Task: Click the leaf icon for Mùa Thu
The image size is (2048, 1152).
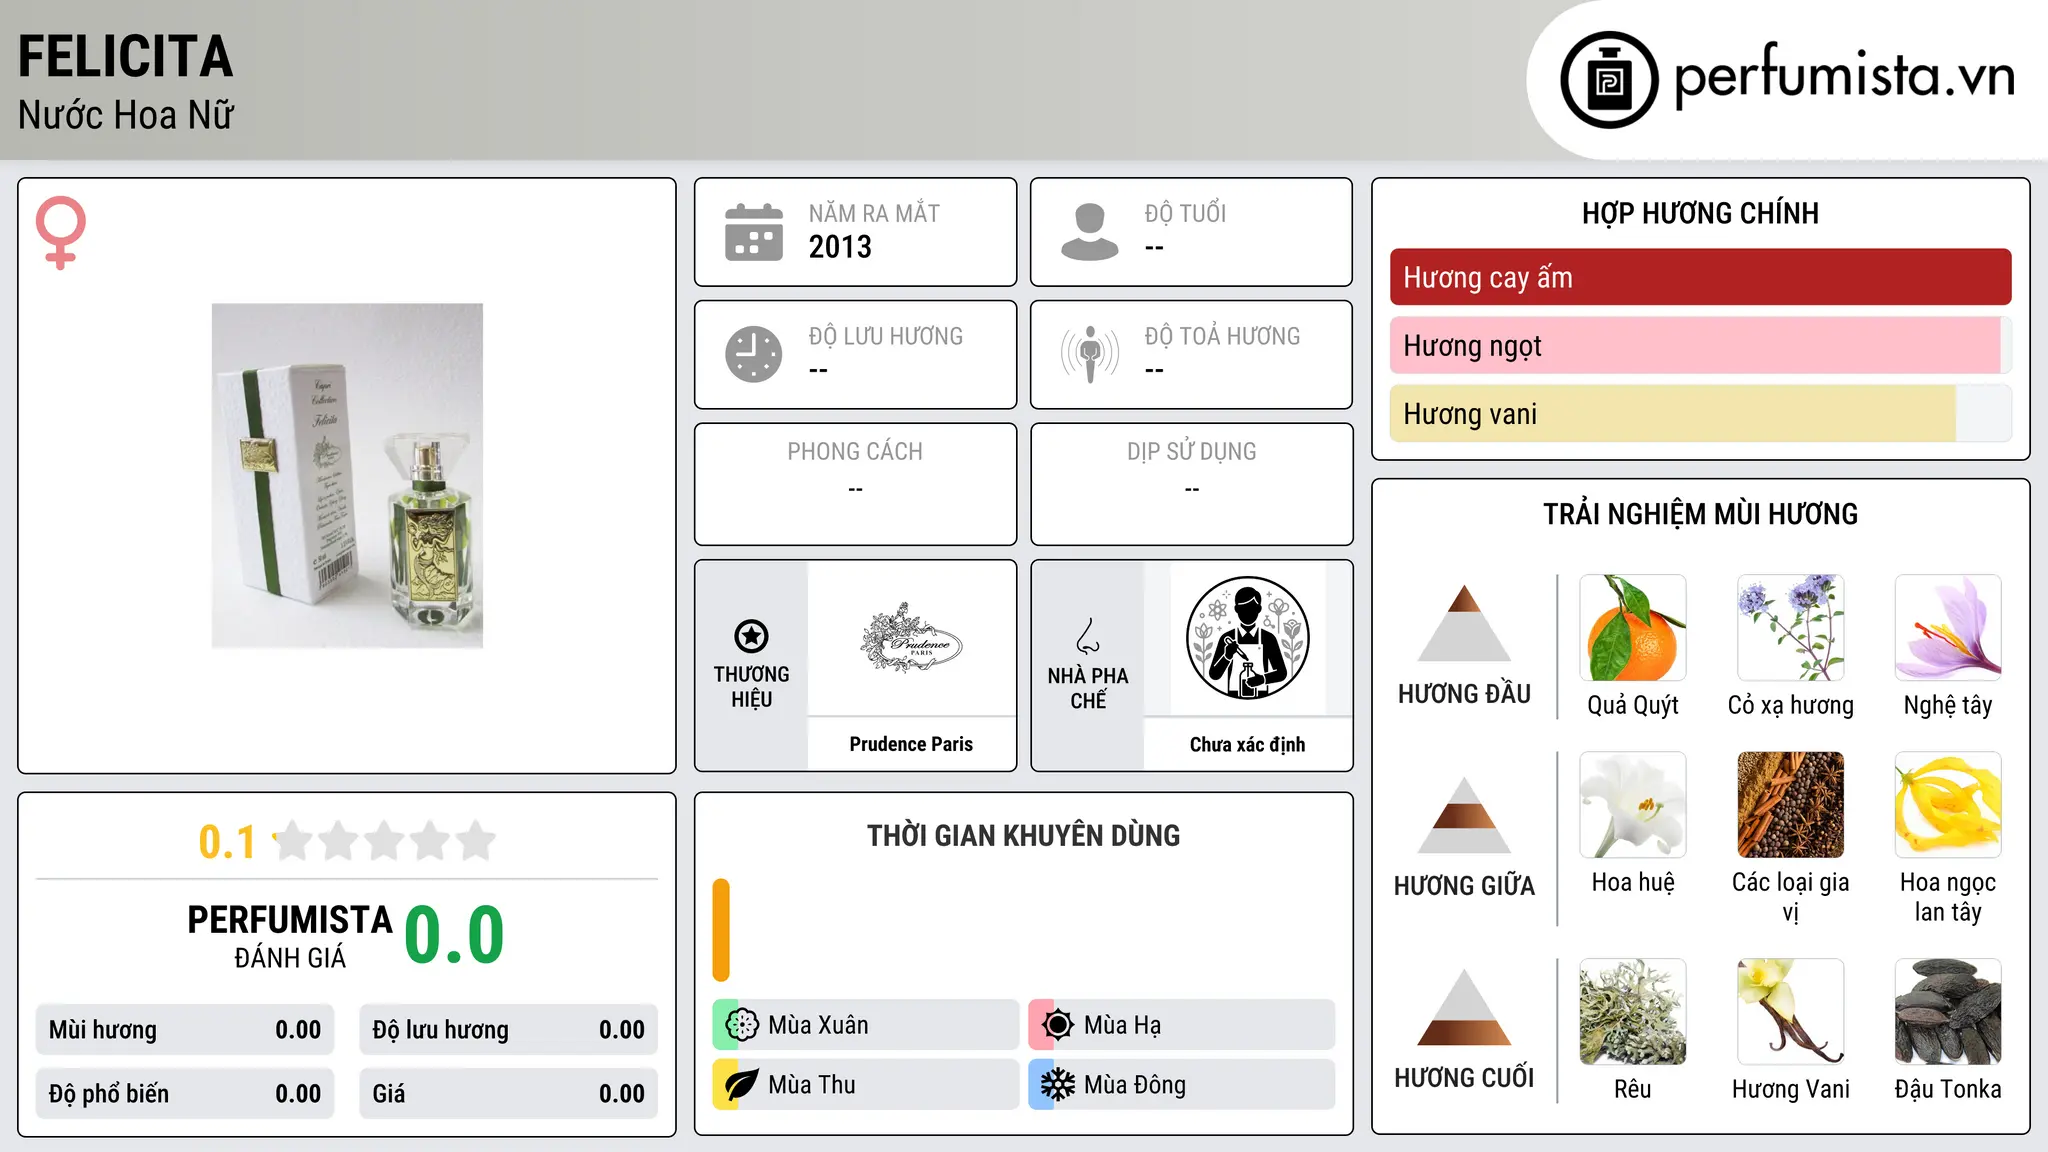Action: [742, 1085]
